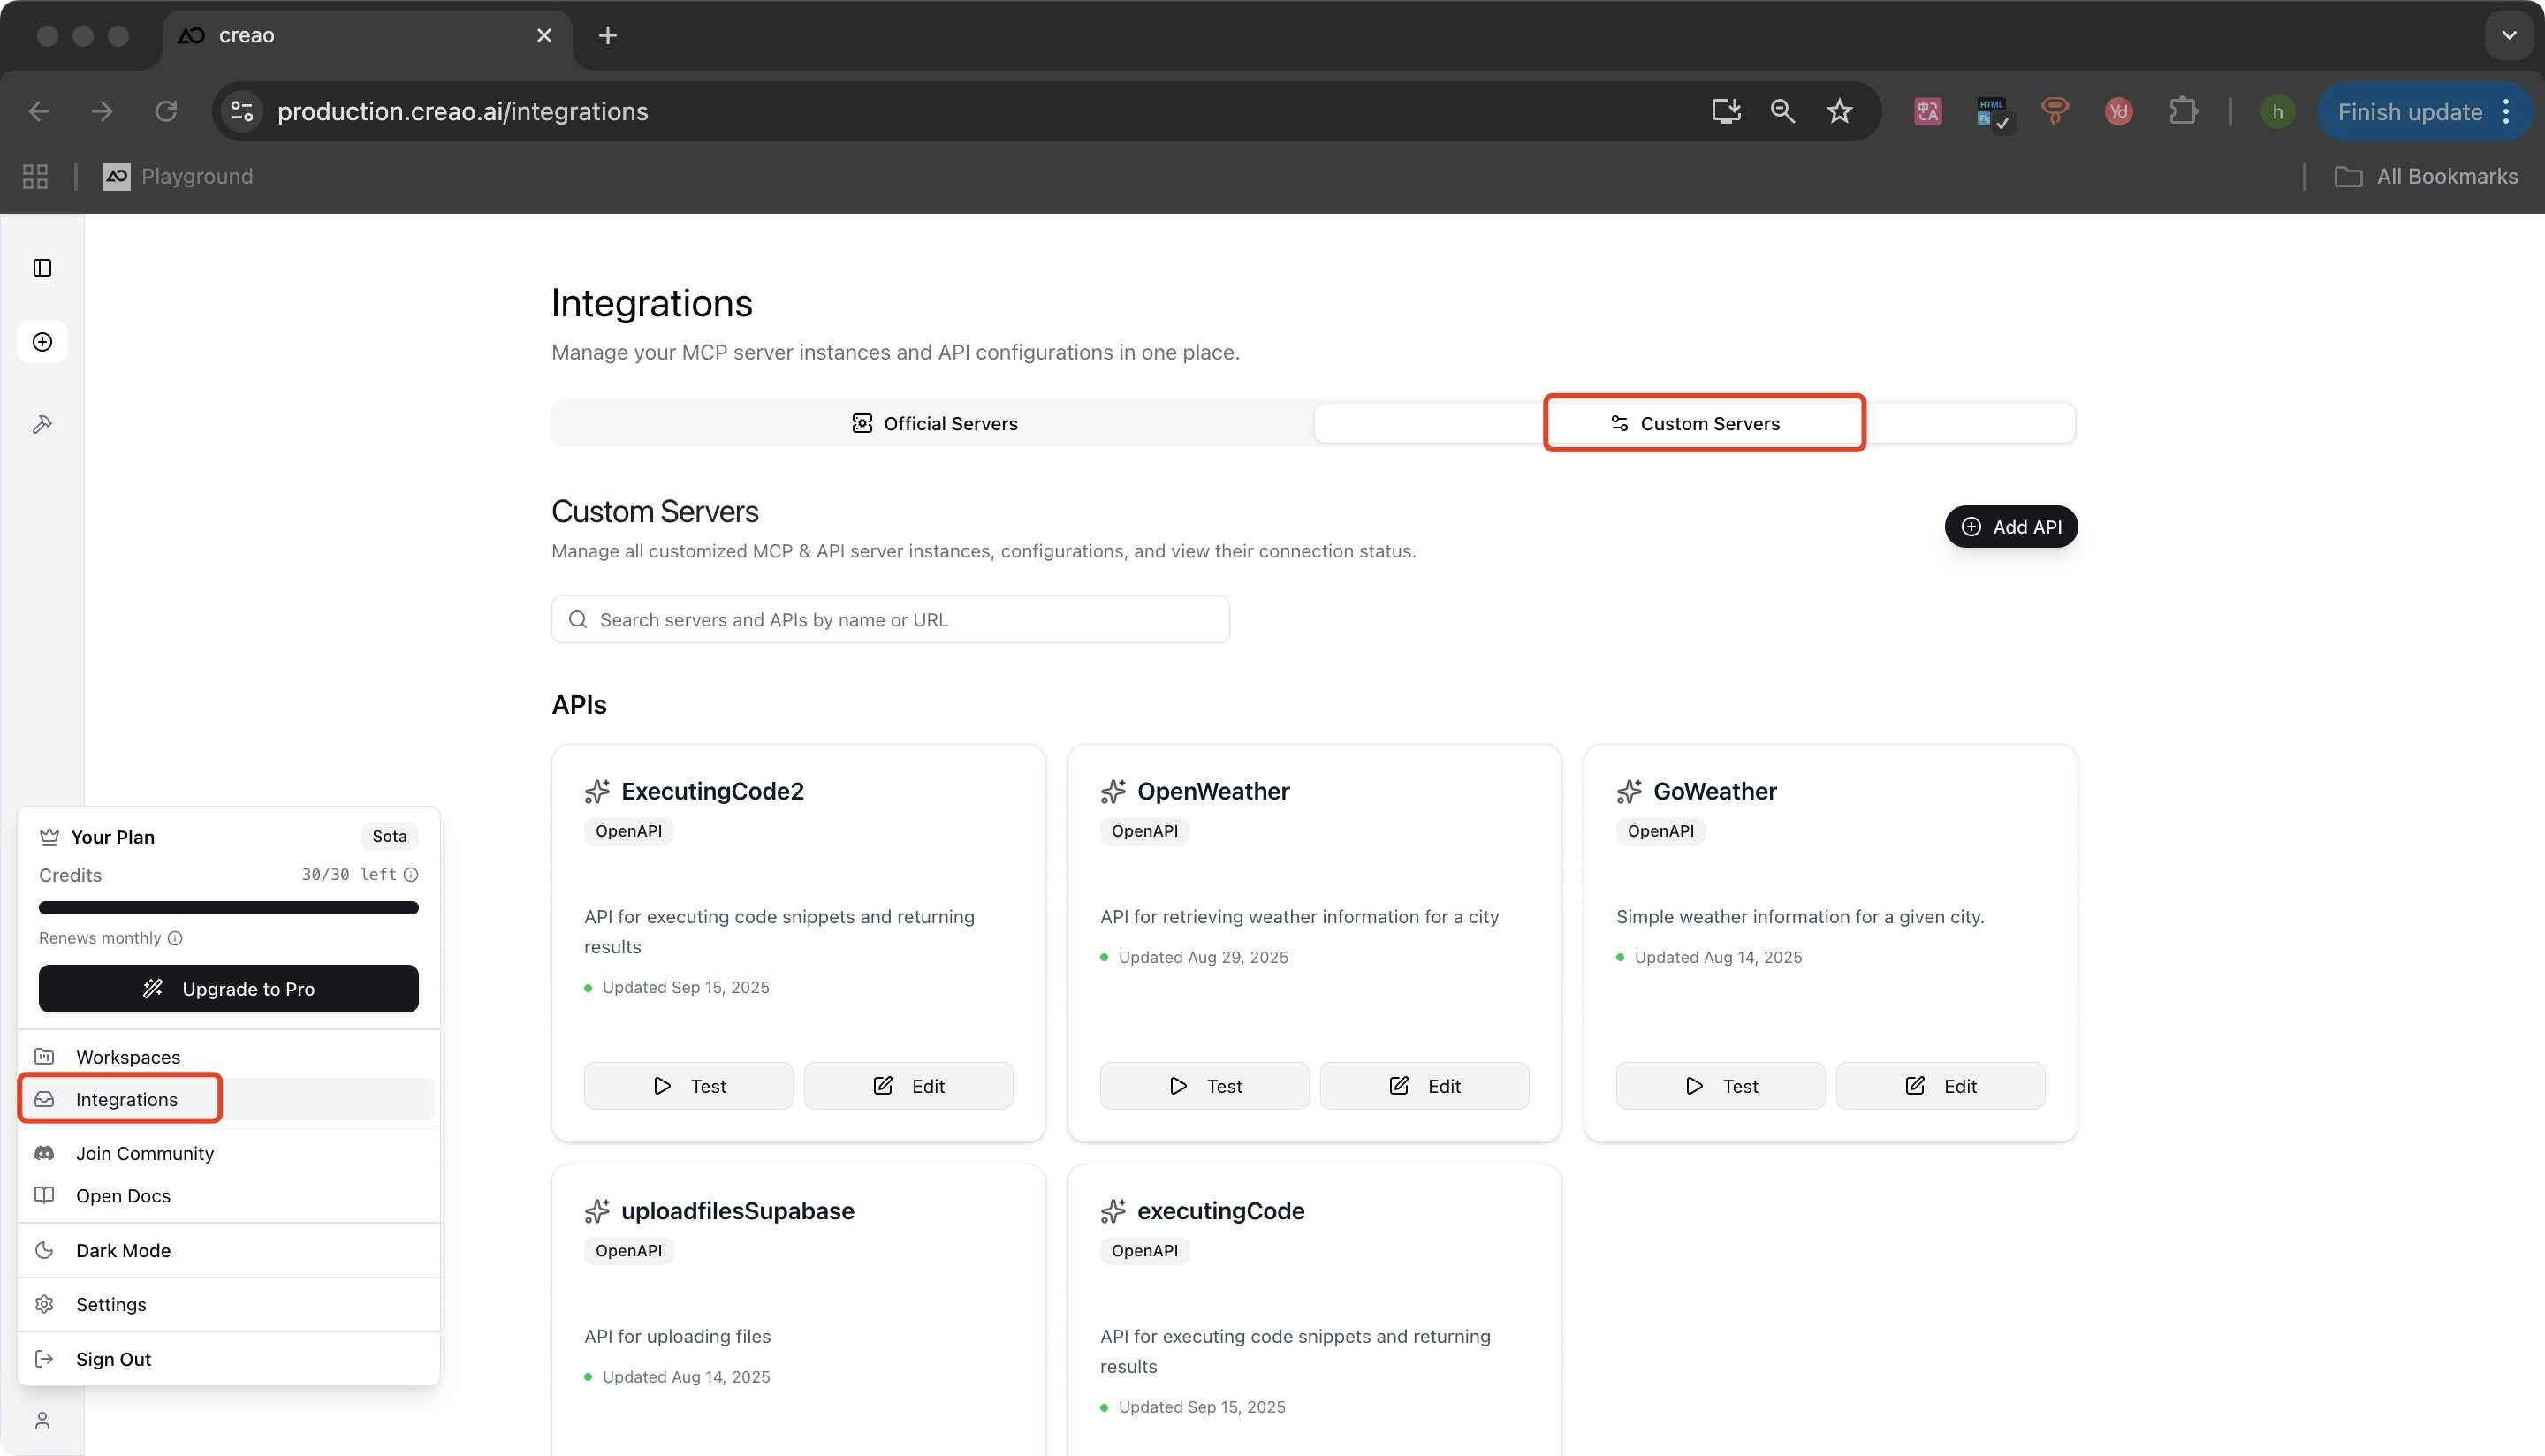The height and width of the screenshot is (1456, 2545).
Task: Click the new project plus icon
Action: tap(42, 342)
